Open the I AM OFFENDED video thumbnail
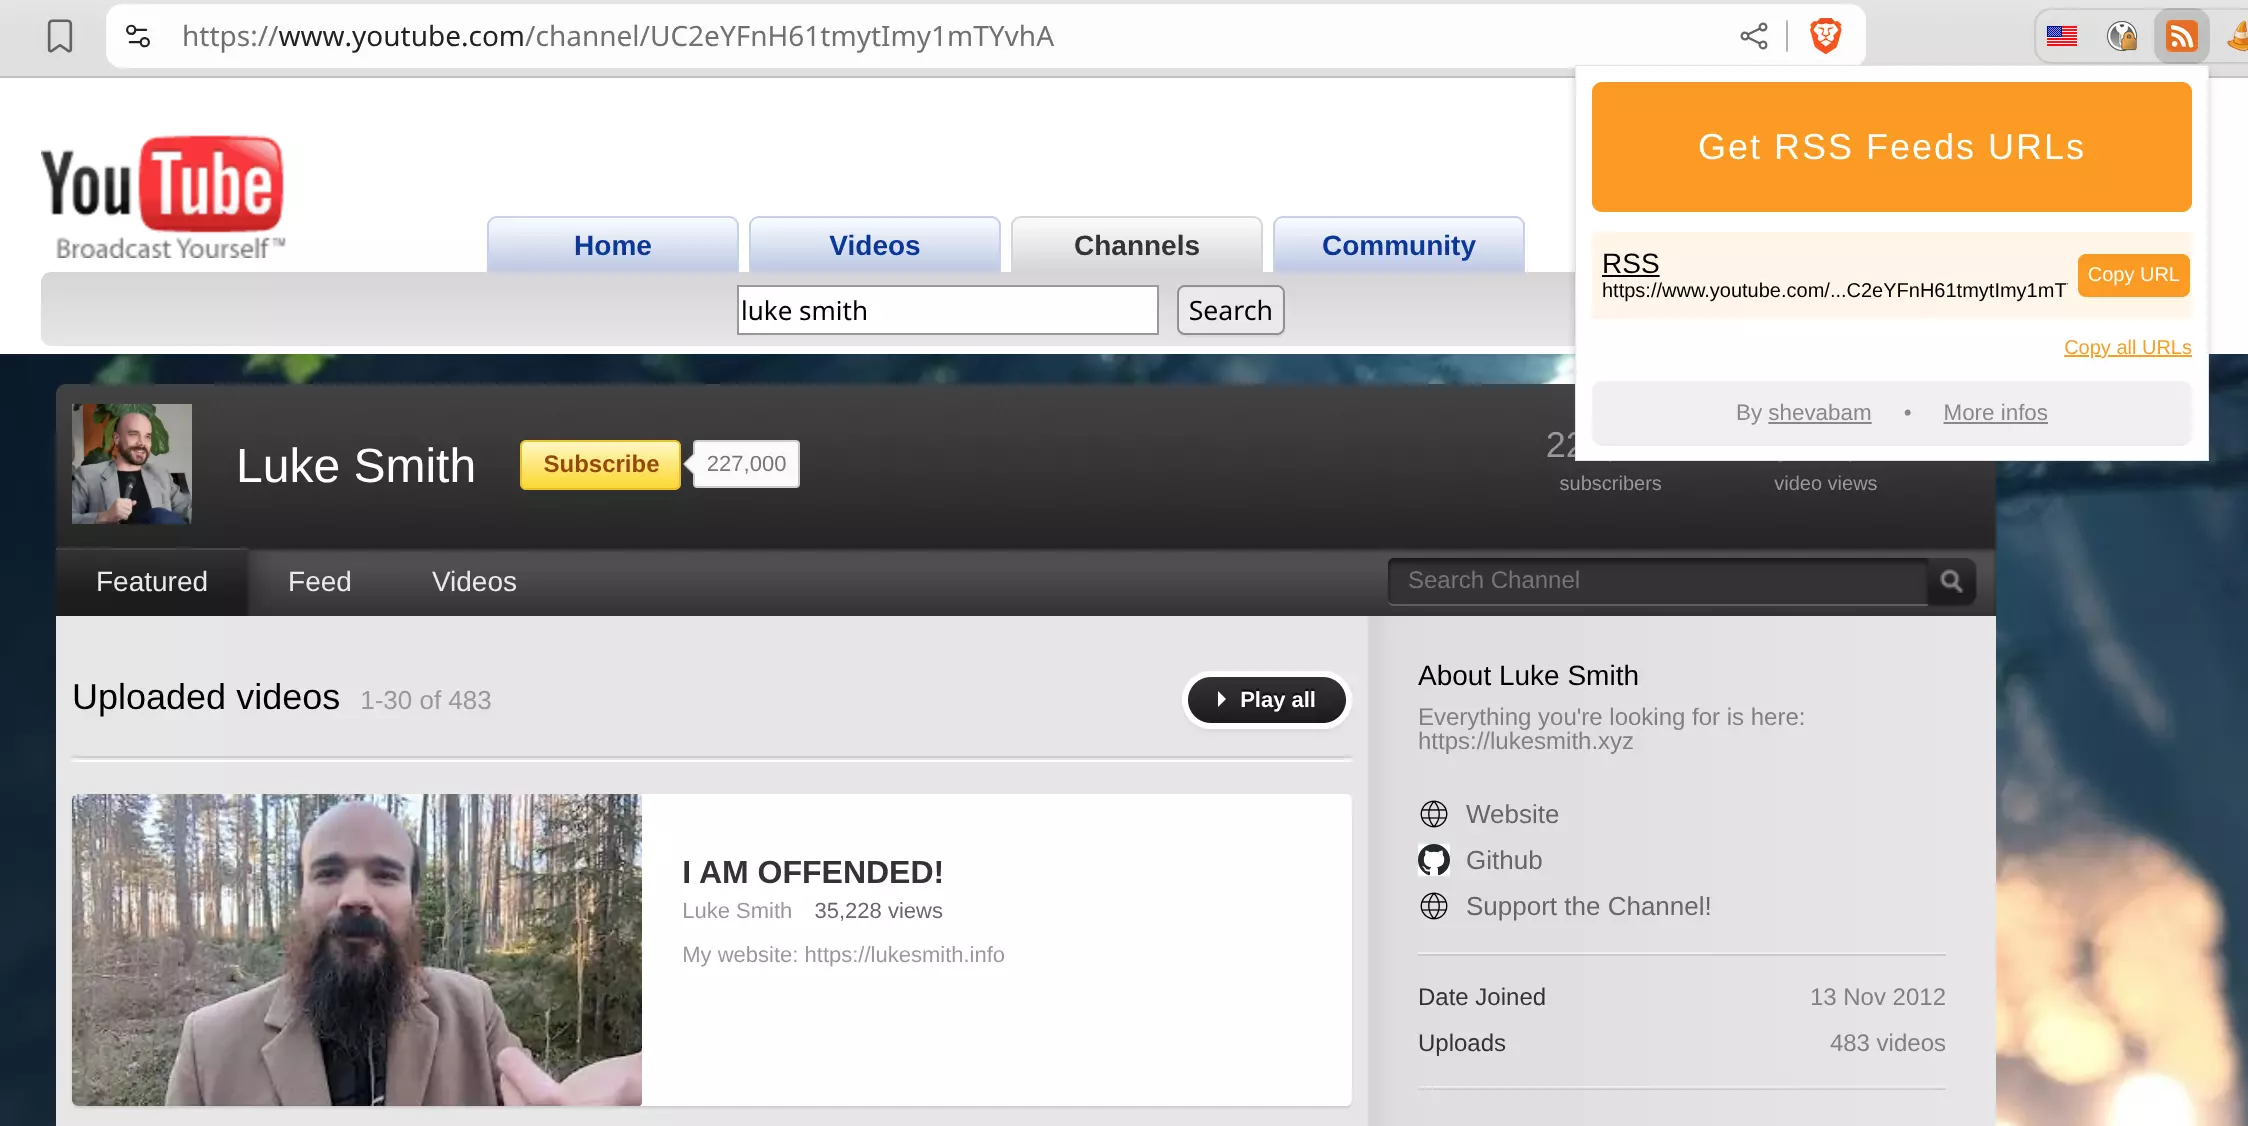The width and height of the screenshot is (2248, 1126). (x=356, y=950)
